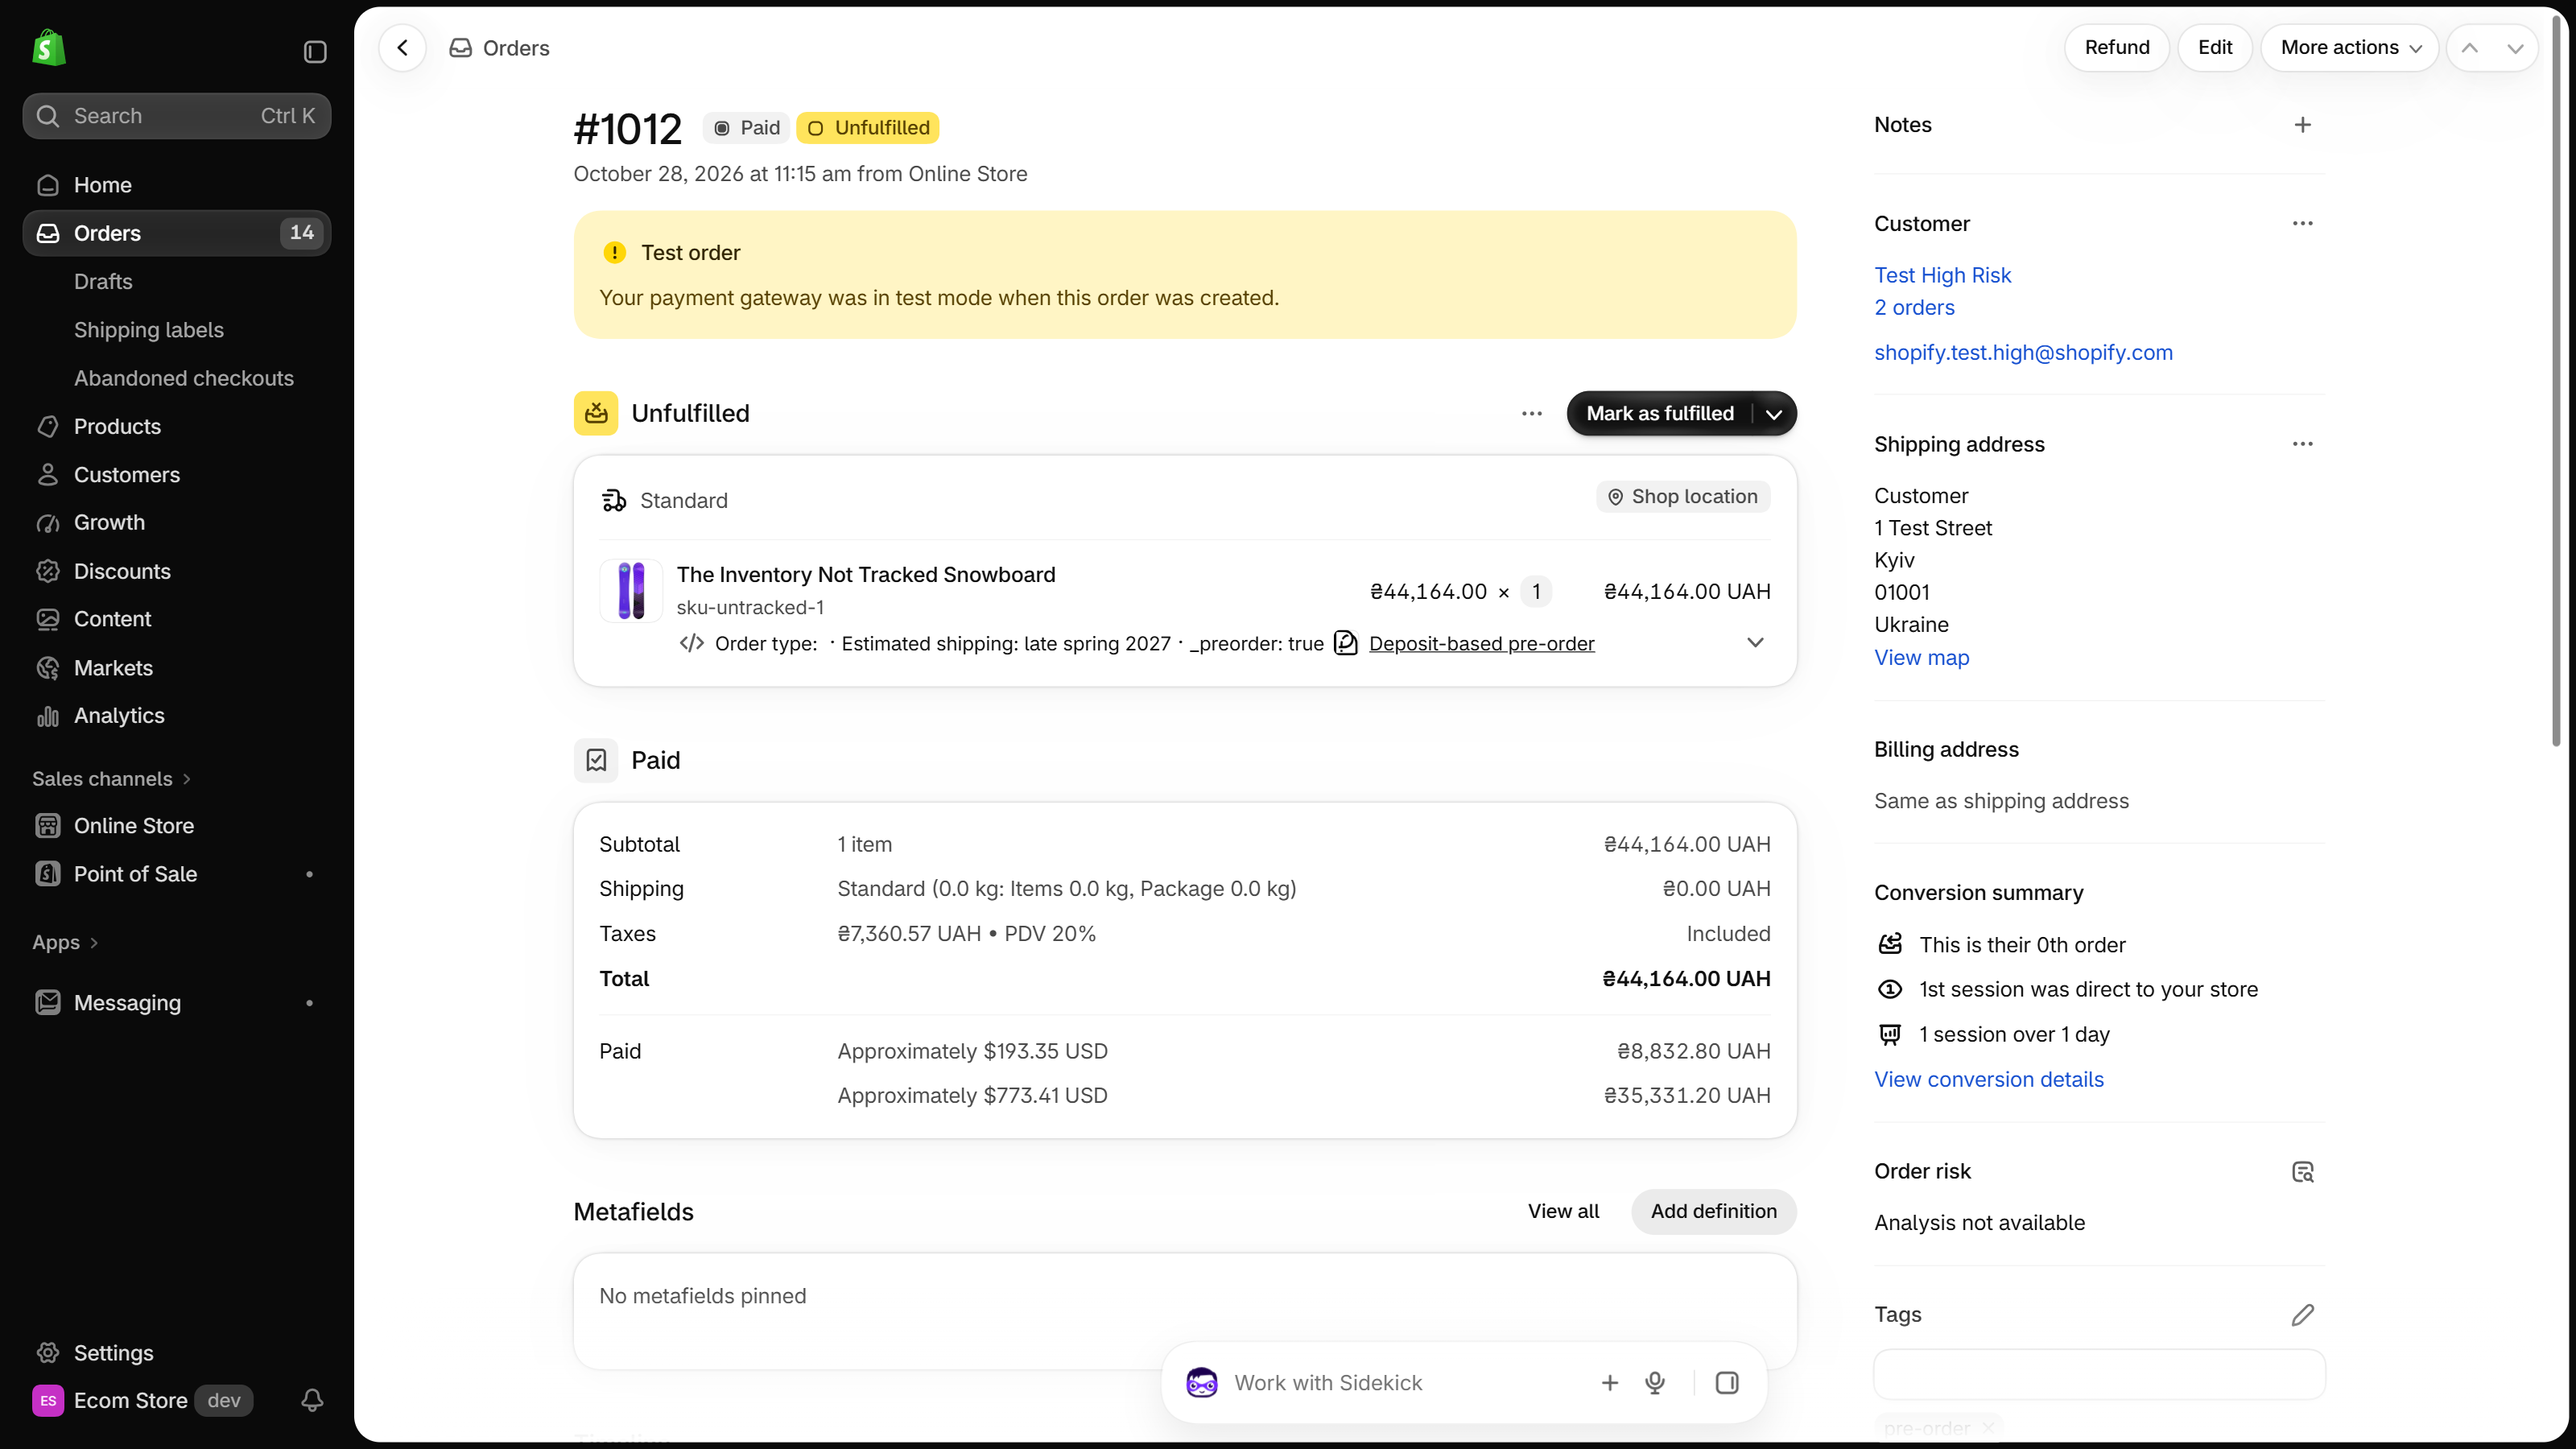This screenshot has width=2576, height=1449.
Task: Open View conversion details link
Action: tap(1988, 1079)
